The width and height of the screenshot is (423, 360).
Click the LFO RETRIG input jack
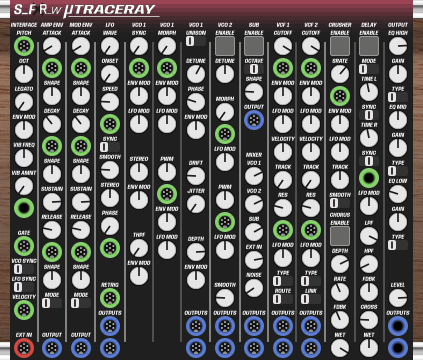click(110, 298)
